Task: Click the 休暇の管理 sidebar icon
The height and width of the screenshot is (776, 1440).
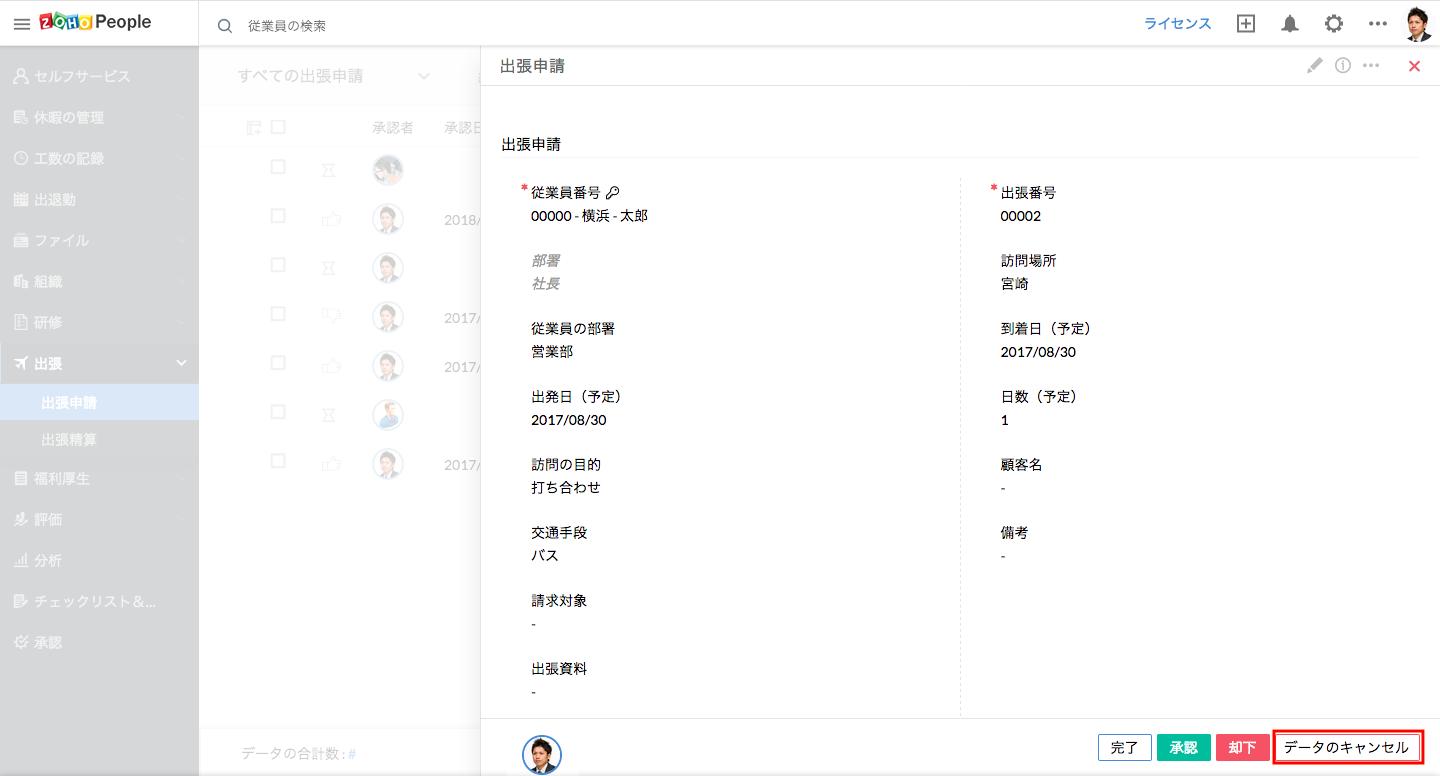Action: point(21,117)
